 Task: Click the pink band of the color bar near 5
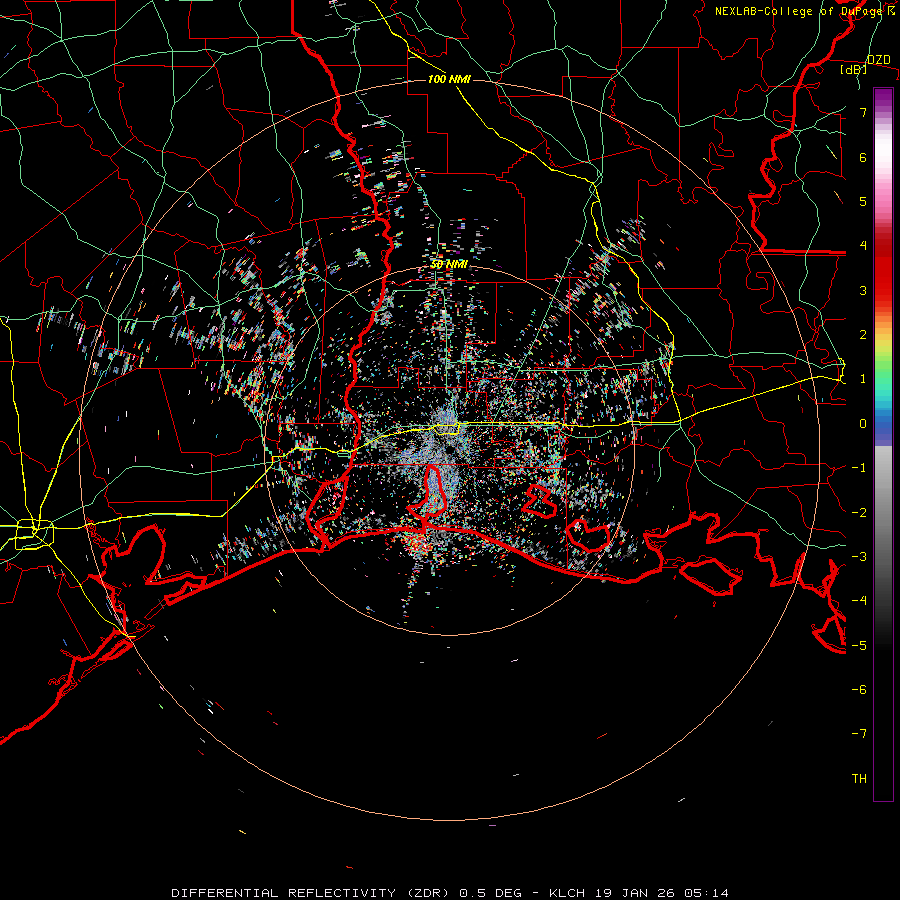tap(883, 198)
